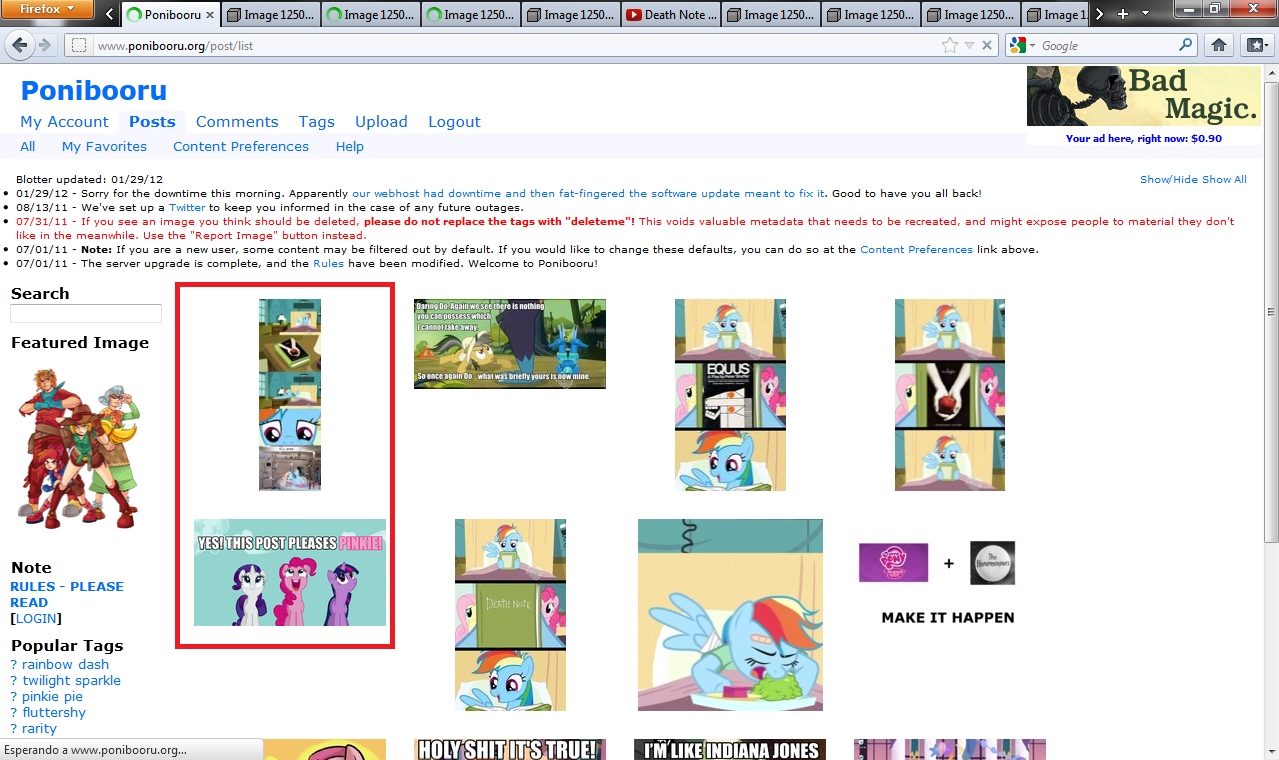Open a new tab with the plus button

pyautogui.click(x=1122, y=14)
